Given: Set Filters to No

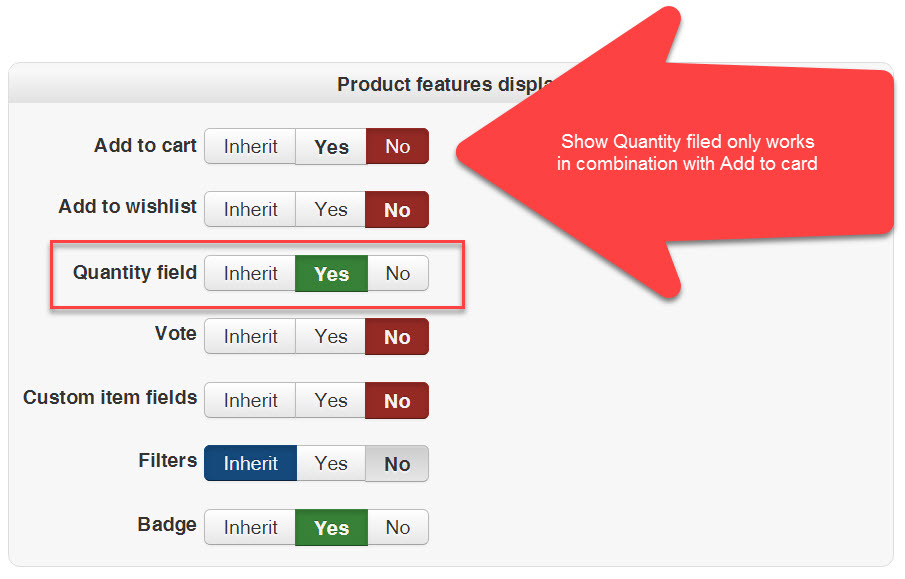Looking at the screenshot, I should (x=397, y=463).
